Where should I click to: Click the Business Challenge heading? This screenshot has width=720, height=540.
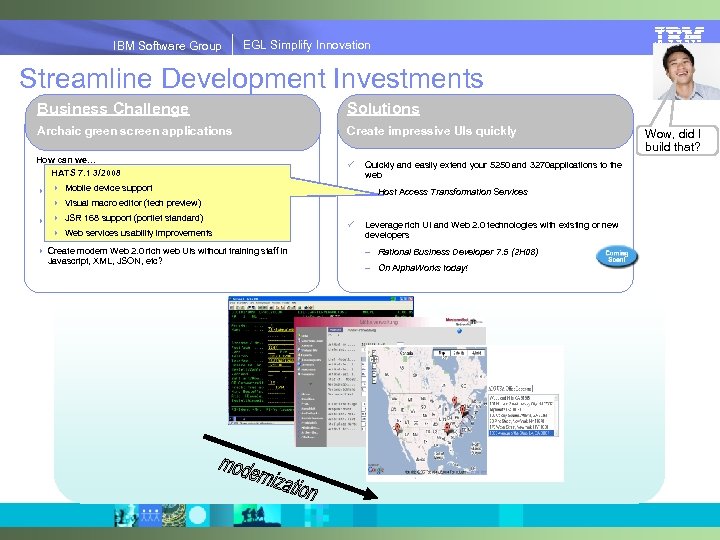pyautogui.click(x=113, y=108)
